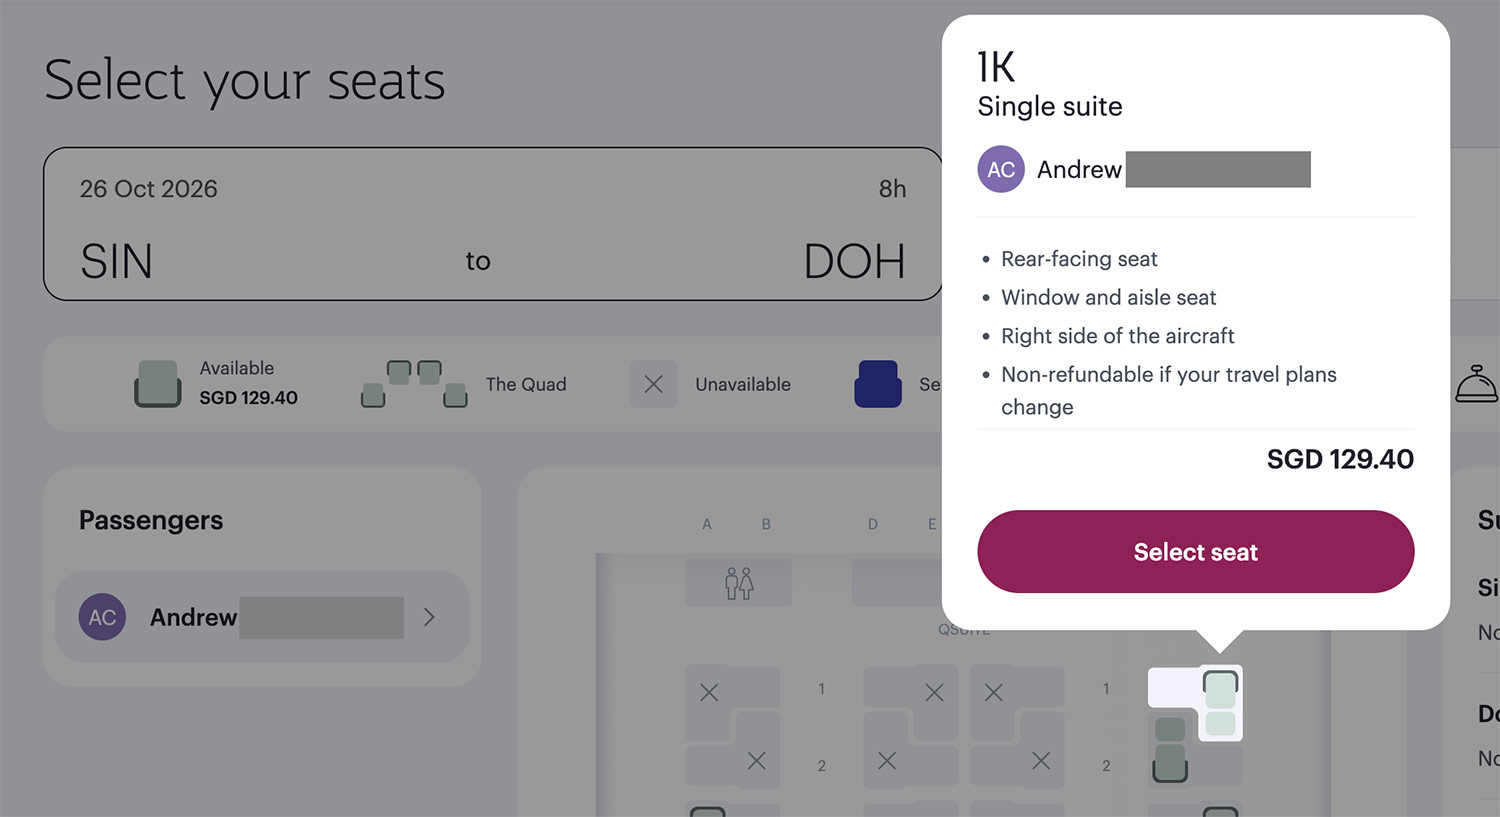This screenshot has width=1500, height=817.
Task: Expand Andrew's passenger row chevron
Action: coord(429,617)
